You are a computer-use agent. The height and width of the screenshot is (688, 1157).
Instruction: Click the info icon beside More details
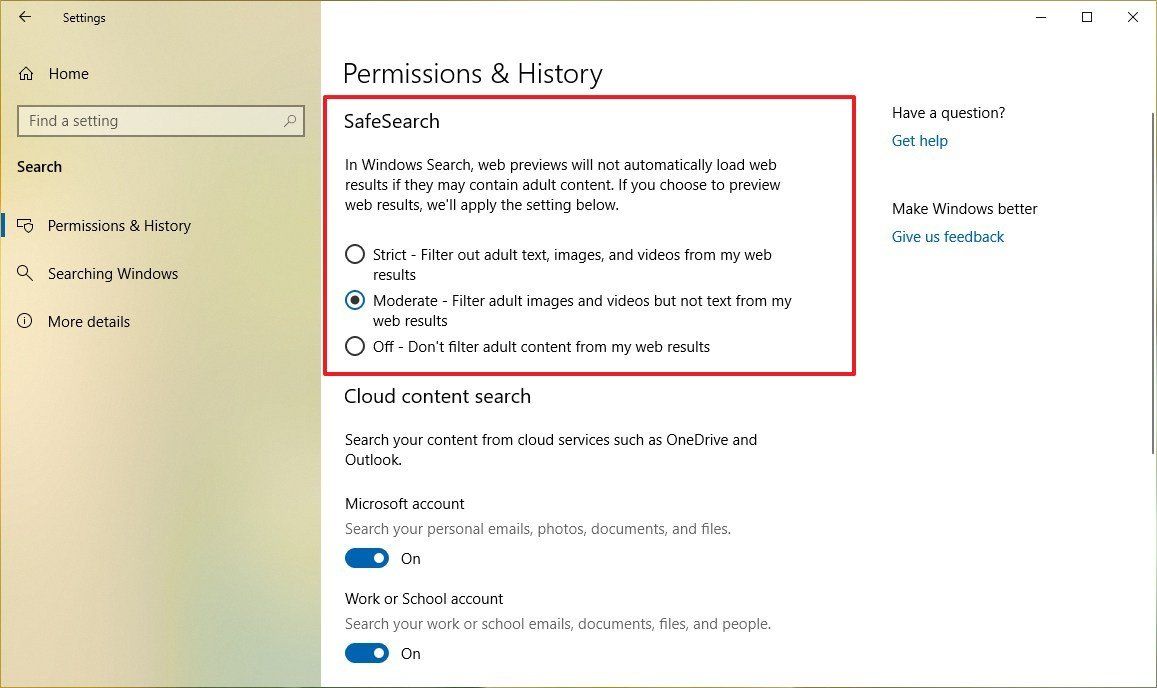tap(25, 321)
